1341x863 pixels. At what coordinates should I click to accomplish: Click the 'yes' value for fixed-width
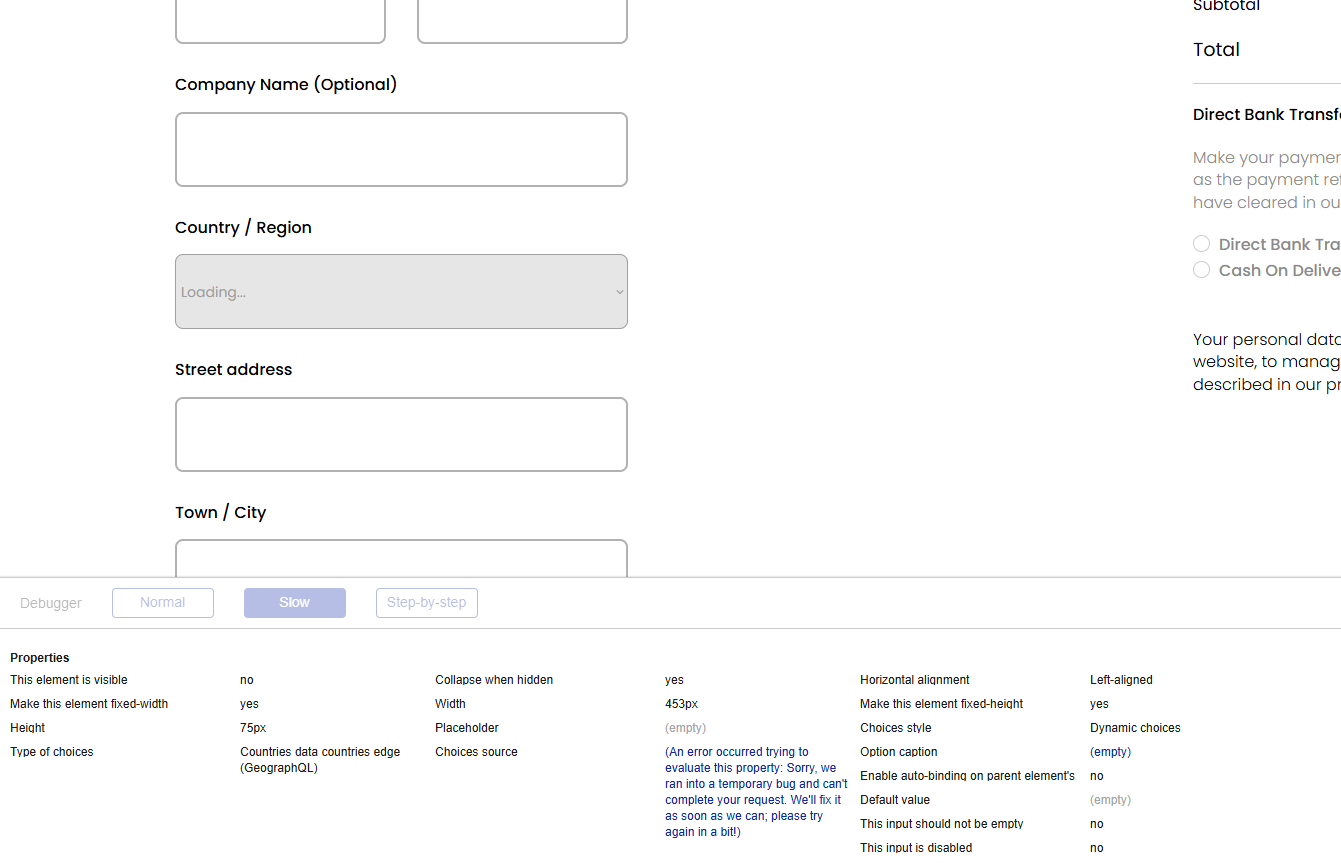[250, 704]
